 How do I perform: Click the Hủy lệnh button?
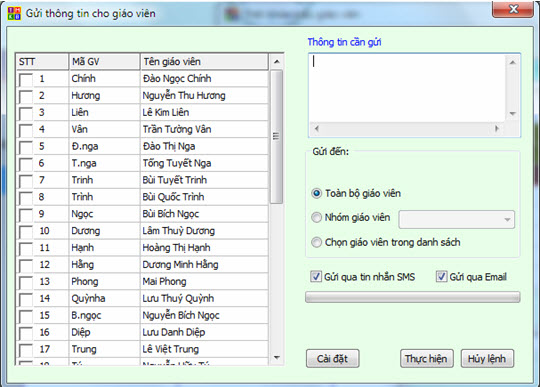(487, 359)
